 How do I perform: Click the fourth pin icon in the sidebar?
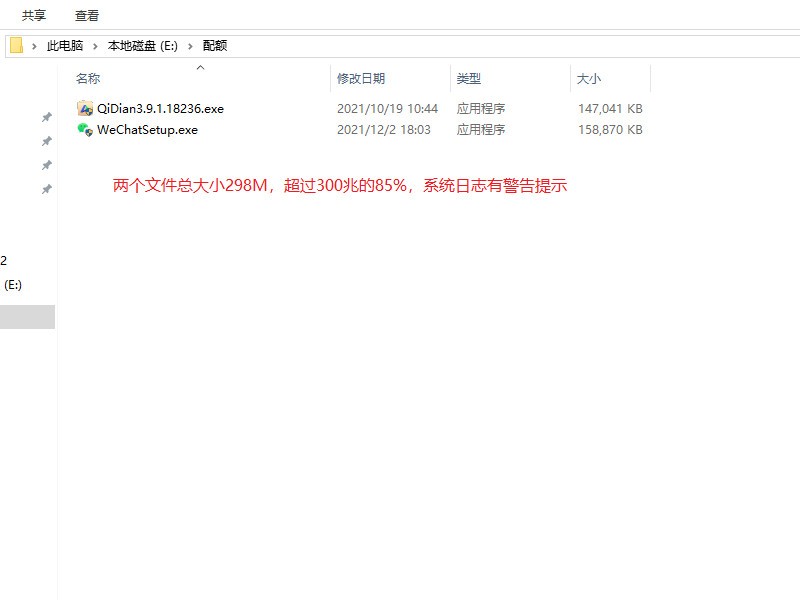tap(46, 189)
